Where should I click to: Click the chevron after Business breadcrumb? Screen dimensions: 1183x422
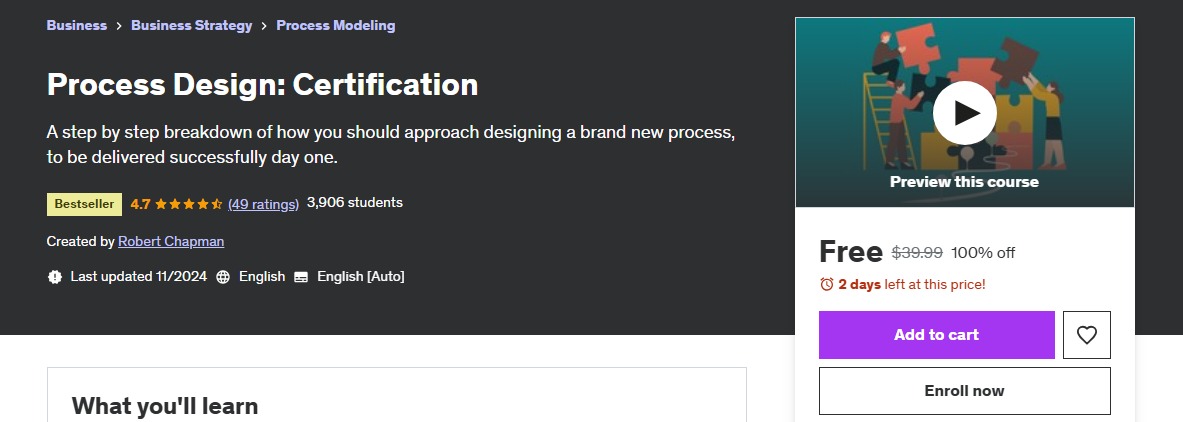point(119,26)
